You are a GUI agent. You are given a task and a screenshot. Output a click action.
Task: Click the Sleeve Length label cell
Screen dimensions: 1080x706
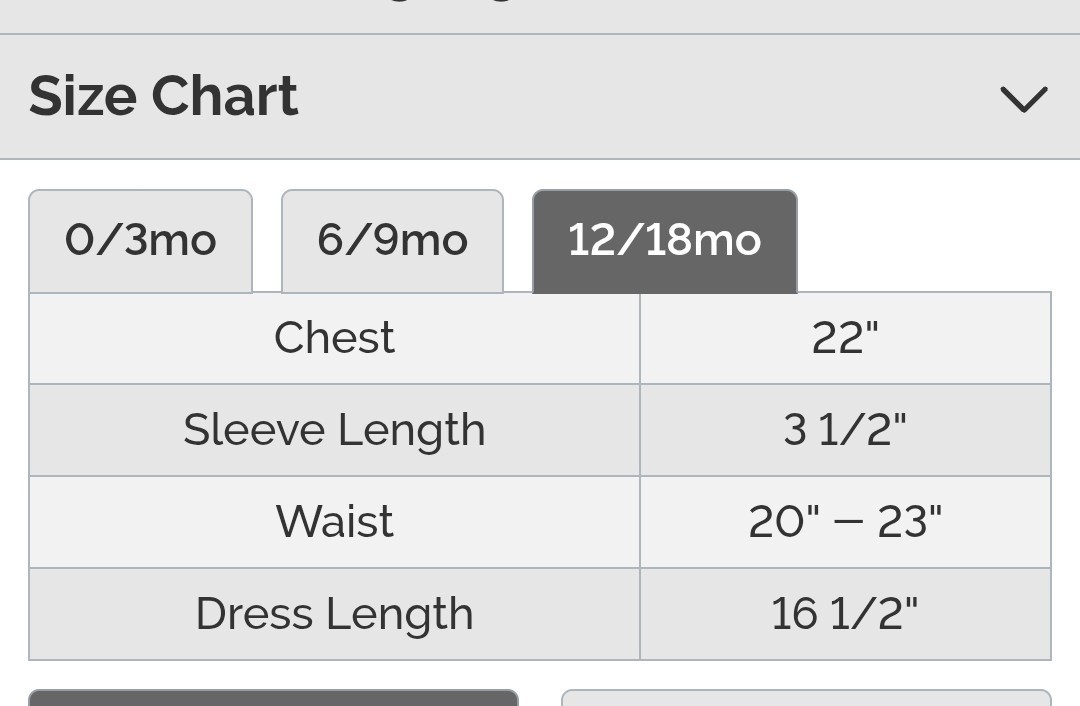tap(334, 430)
